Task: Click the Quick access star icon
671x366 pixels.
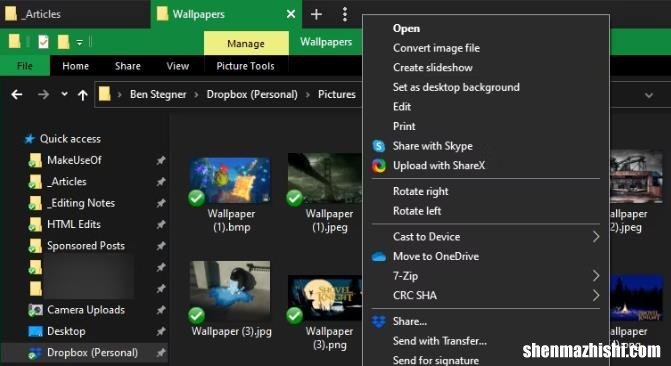Action: [30, 139]
